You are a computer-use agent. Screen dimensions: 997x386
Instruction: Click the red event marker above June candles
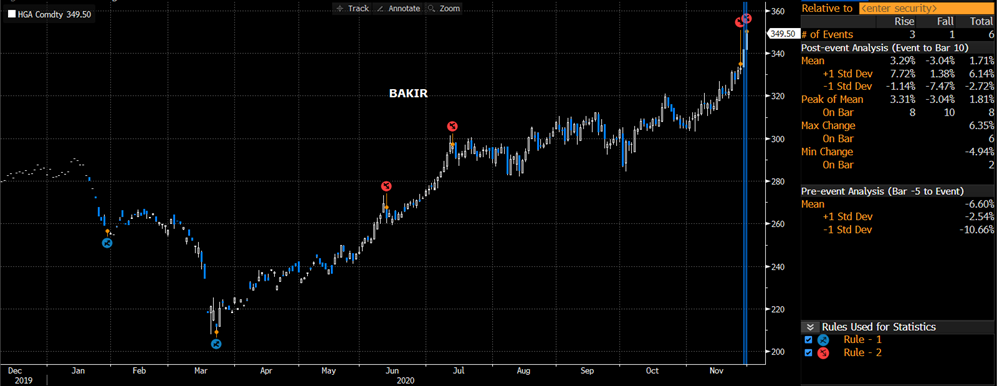pyautogui.click(x=386, y=186)
